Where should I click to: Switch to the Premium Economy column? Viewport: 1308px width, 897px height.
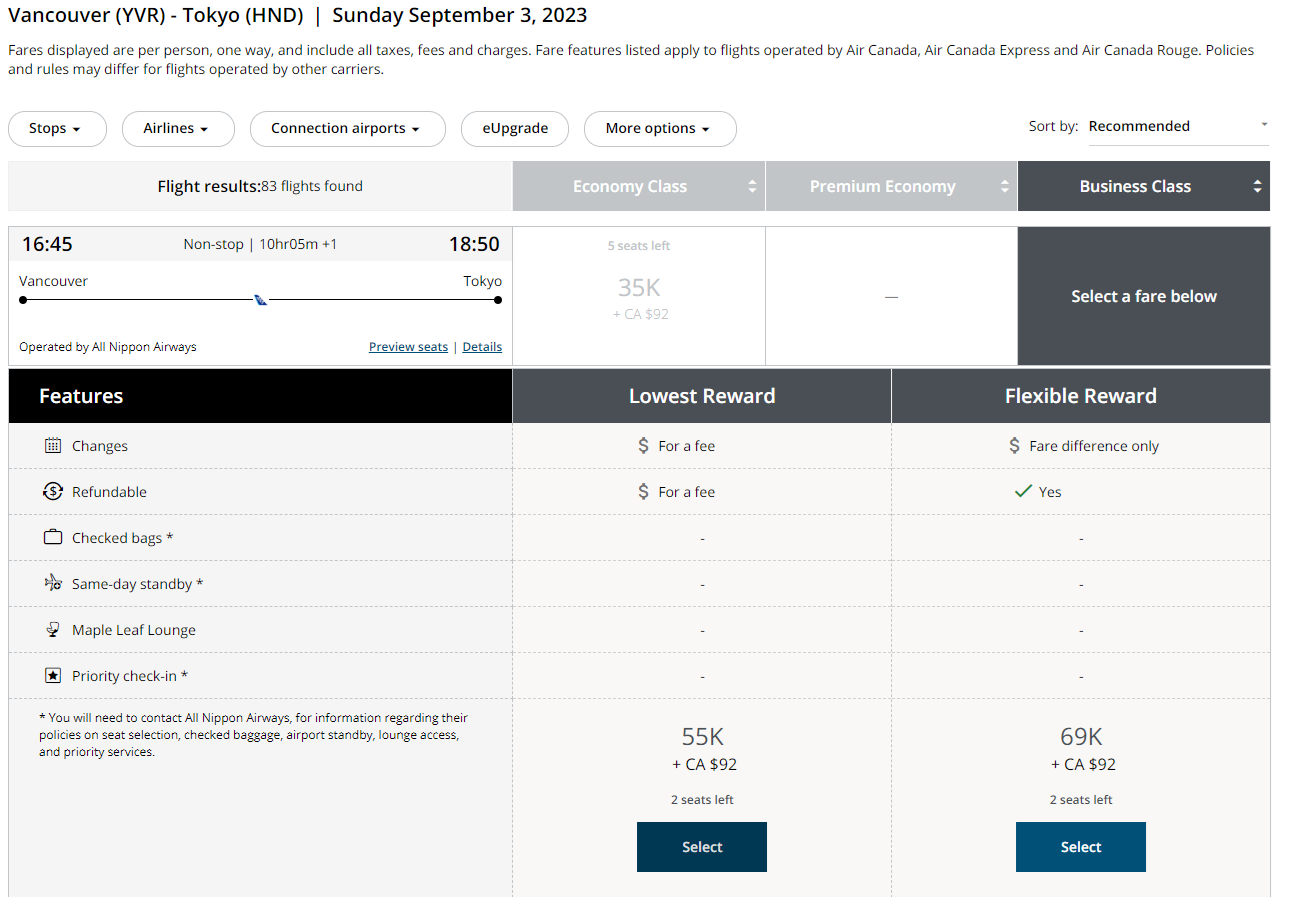[883, 186]
